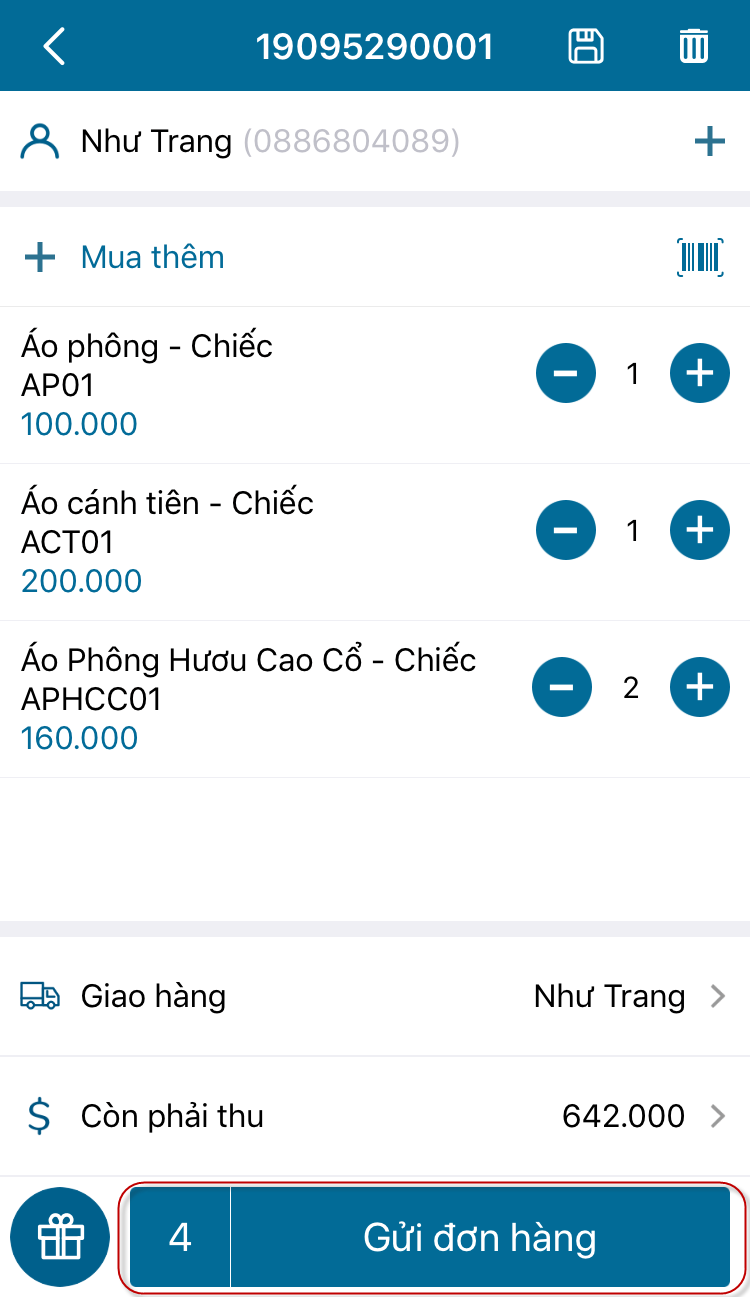Expand the Còn phải thu chevron

[717, 1115]
